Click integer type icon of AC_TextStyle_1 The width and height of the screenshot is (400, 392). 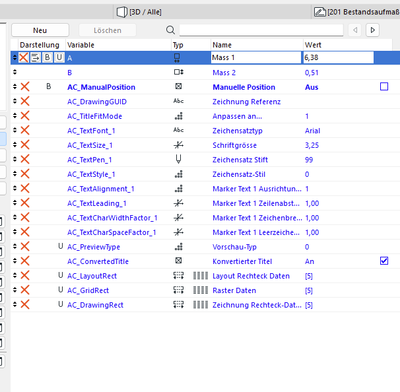point(179,174)
